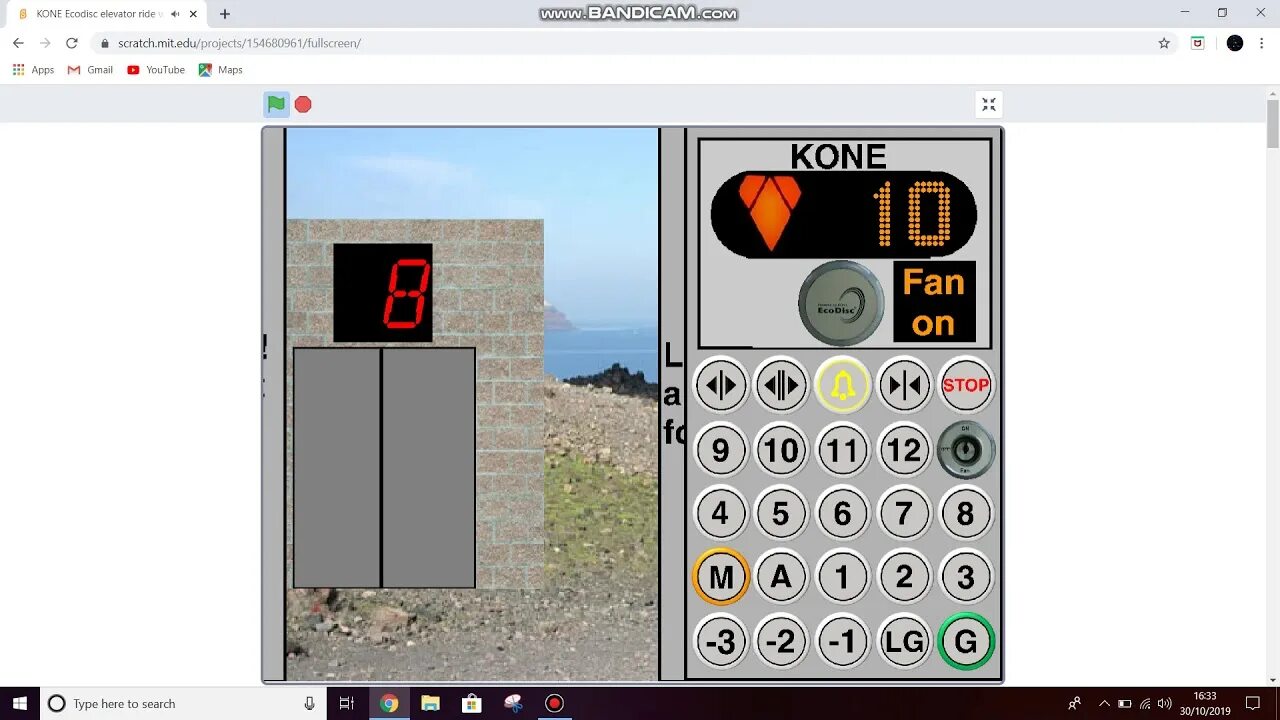This screenshot has width=1280, height=720.
Task: Open the Maps bookmark
Action: (221, 70)
